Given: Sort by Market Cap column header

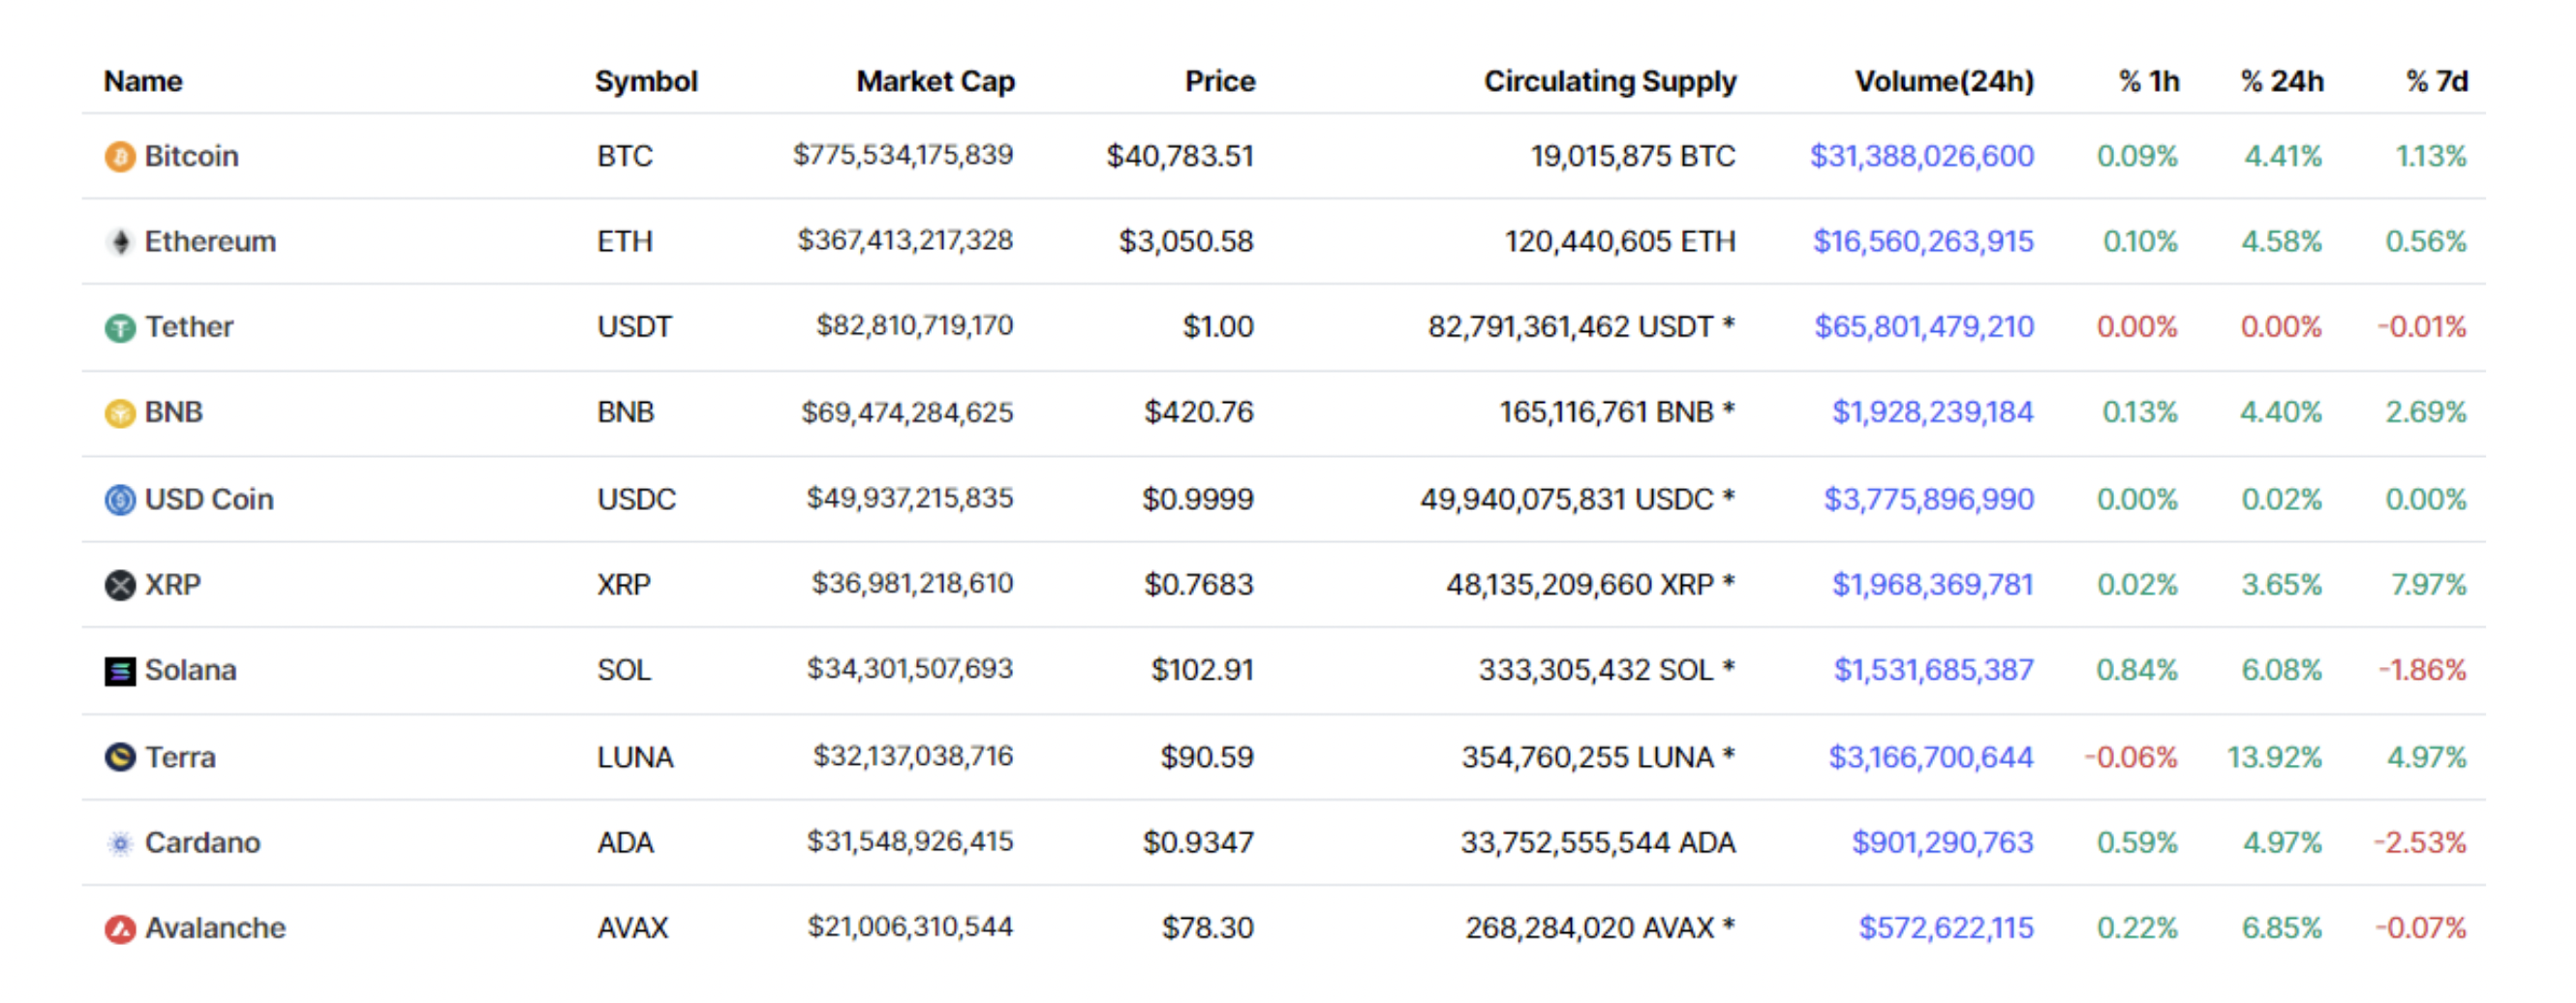Looking at the screenshot, I should pyautogui.click(x=935, y=81).
